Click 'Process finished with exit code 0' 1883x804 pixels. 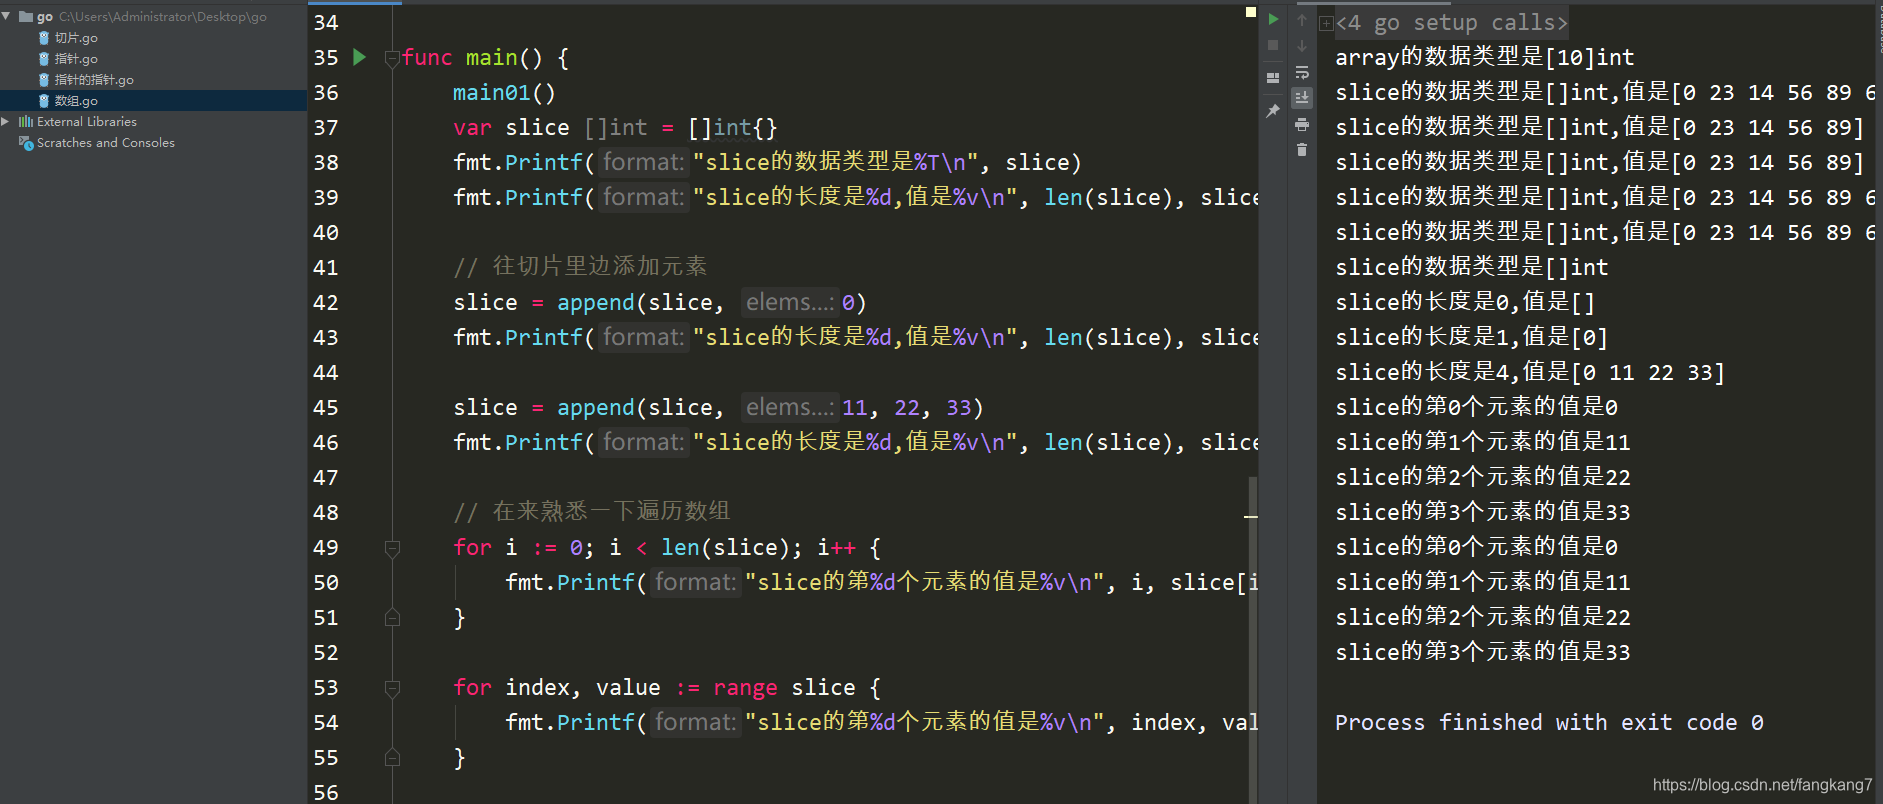[1549, 723]
